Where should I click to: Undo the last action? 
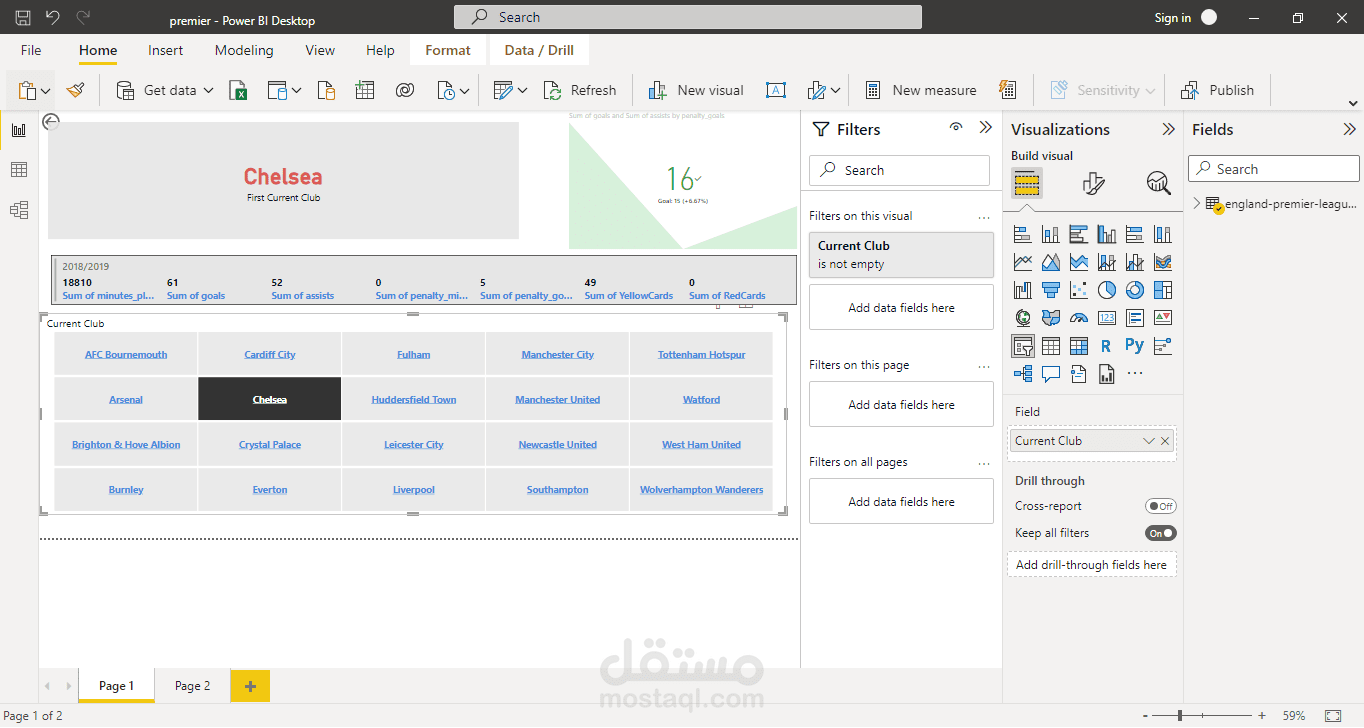pos(53,17)
